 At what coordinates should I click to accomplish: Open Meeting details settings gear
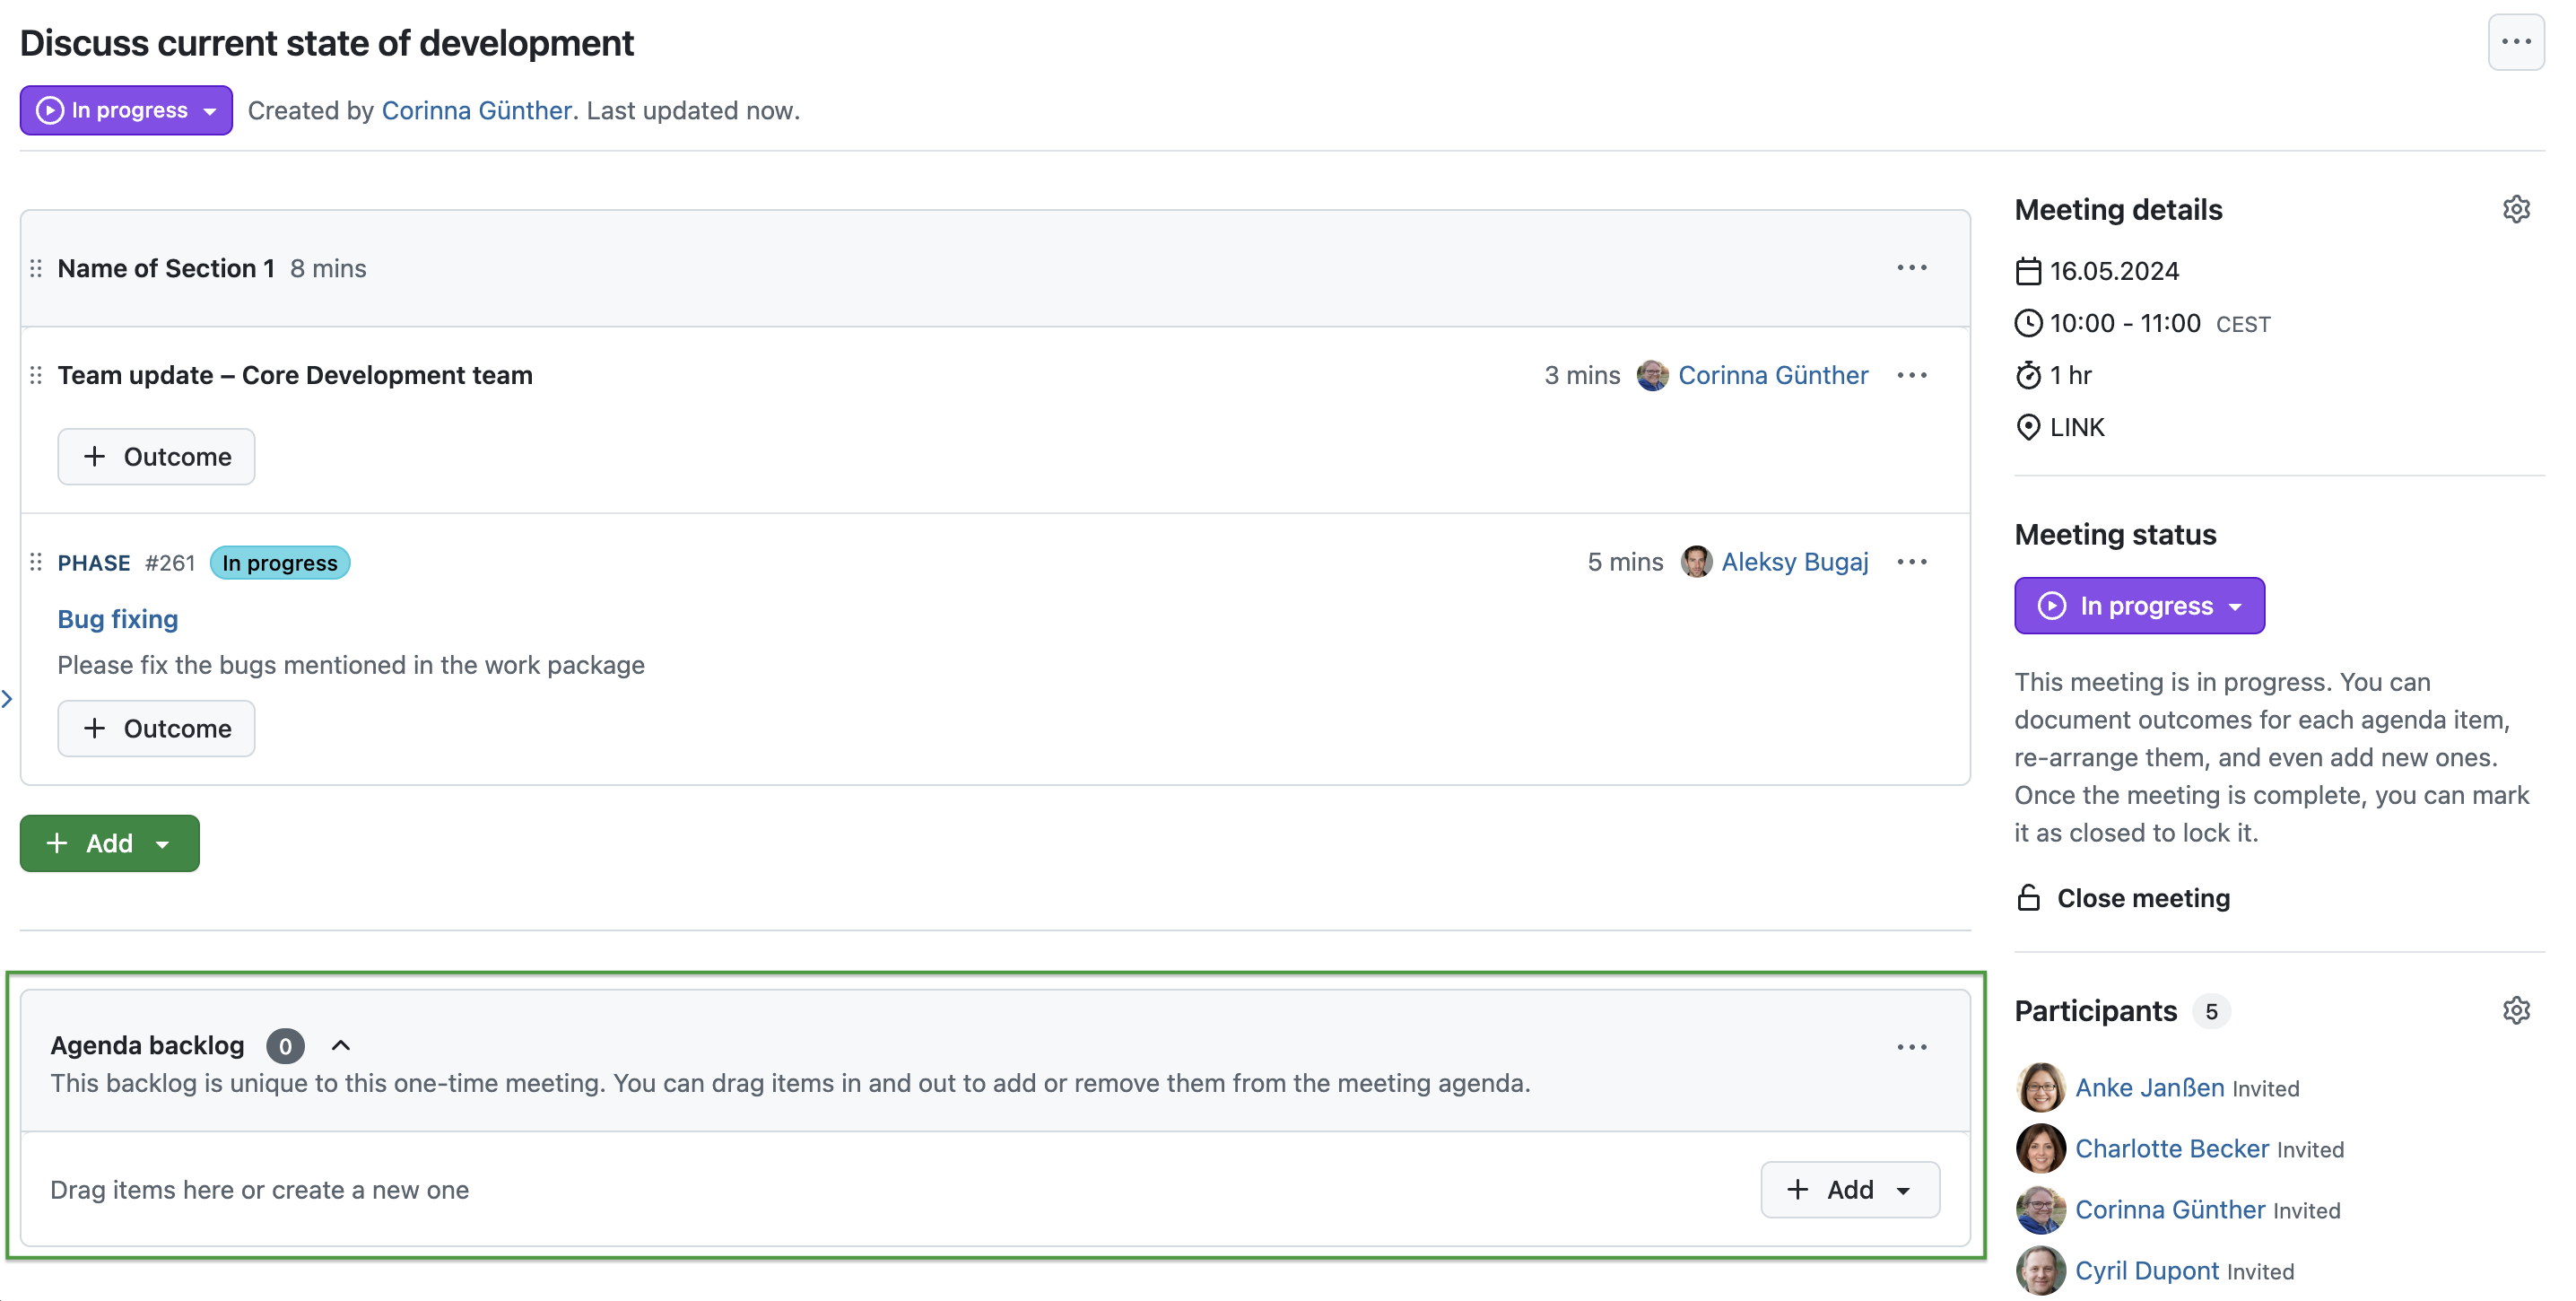point(2516,208)
